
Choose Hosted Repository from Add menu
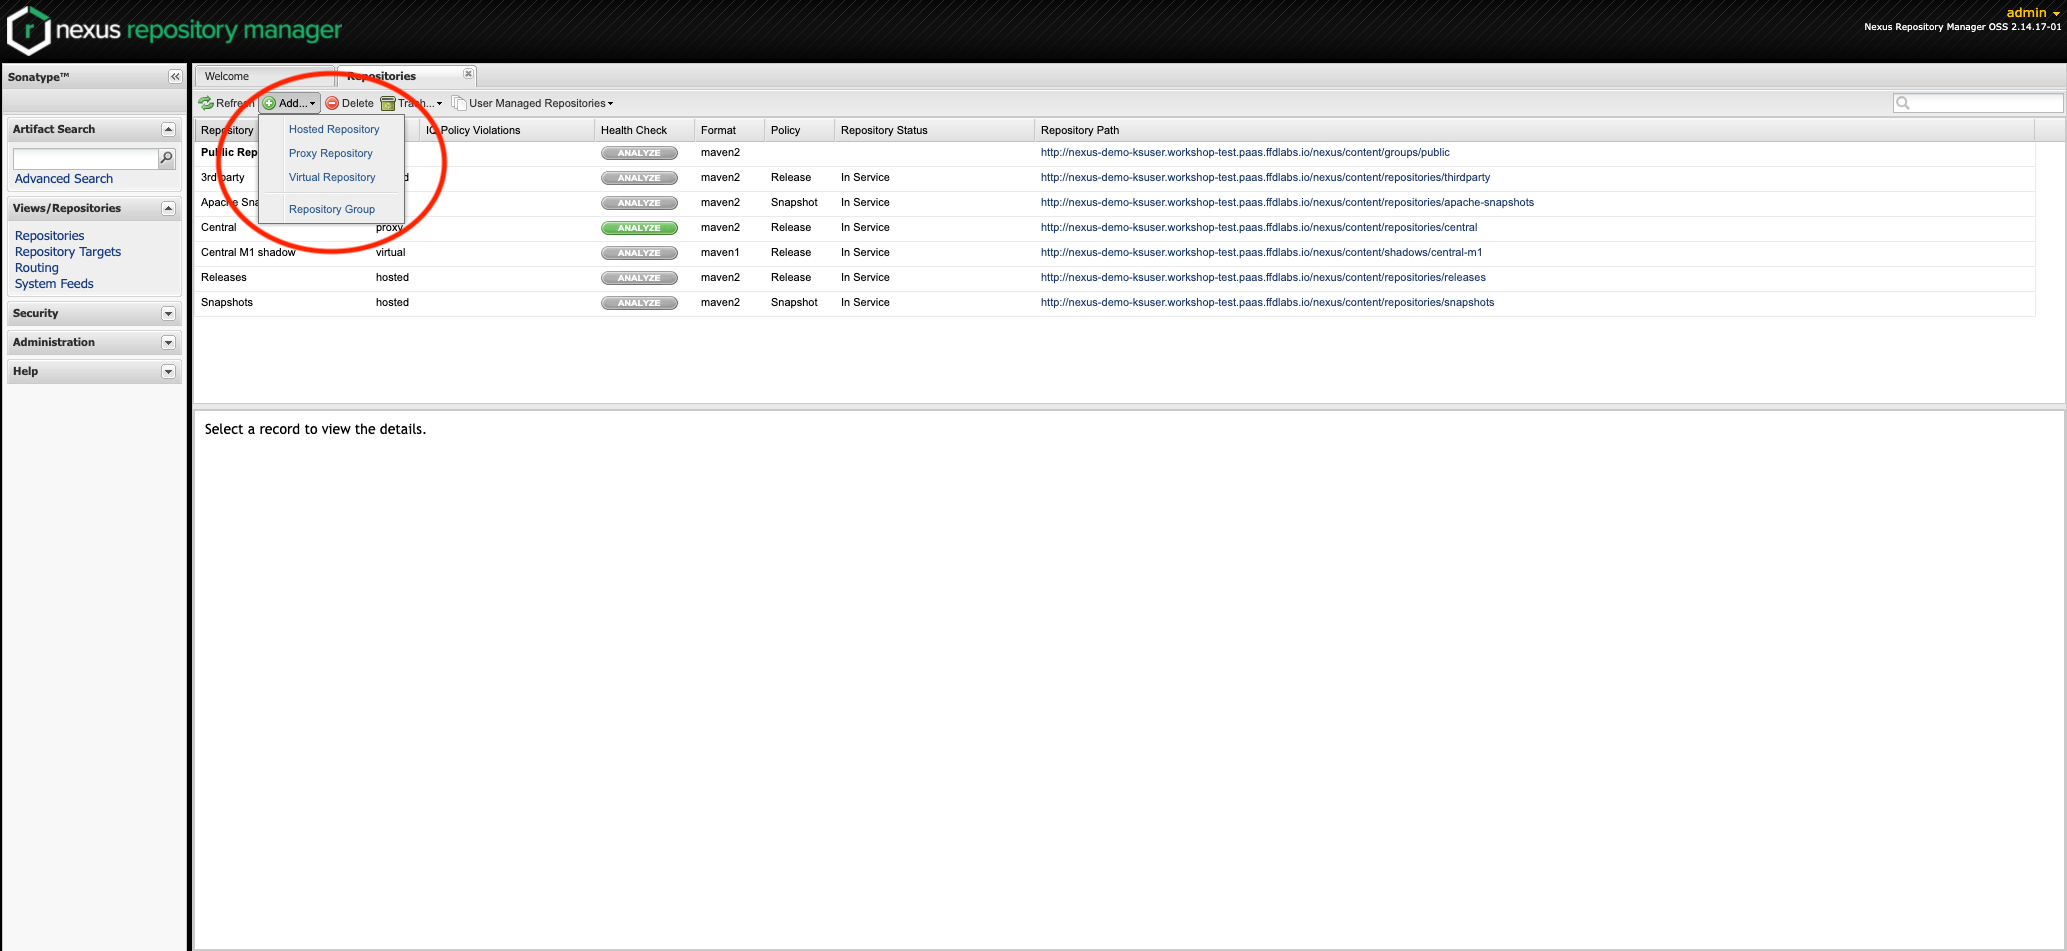click(334, 129)
